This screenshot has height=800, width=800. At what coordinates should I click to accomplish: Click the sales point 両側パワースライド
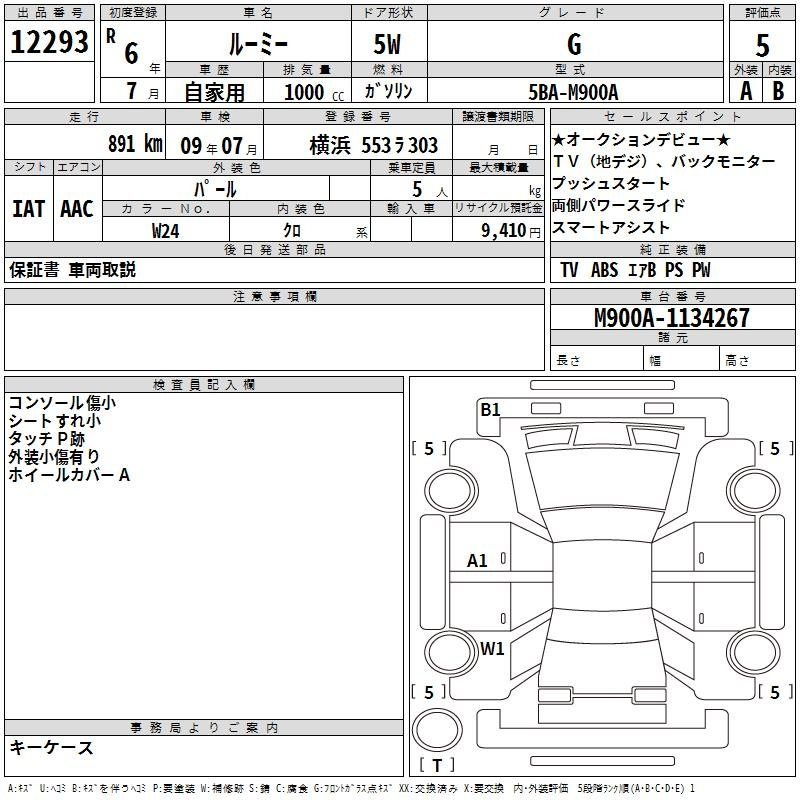coord(618,205)
